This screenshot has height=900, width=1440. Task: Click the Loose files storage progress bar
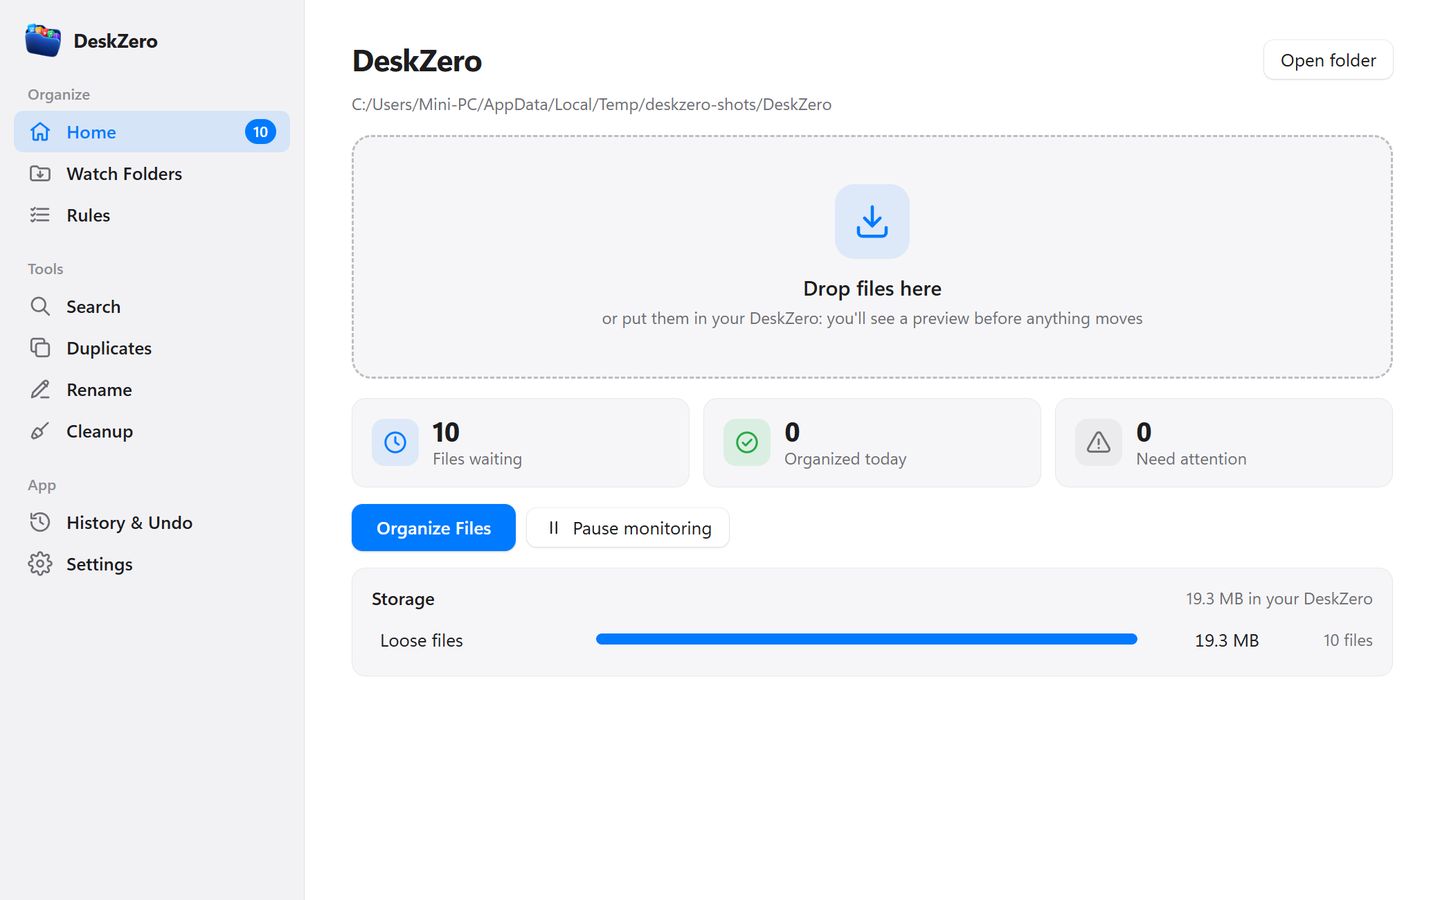point(866,639)
